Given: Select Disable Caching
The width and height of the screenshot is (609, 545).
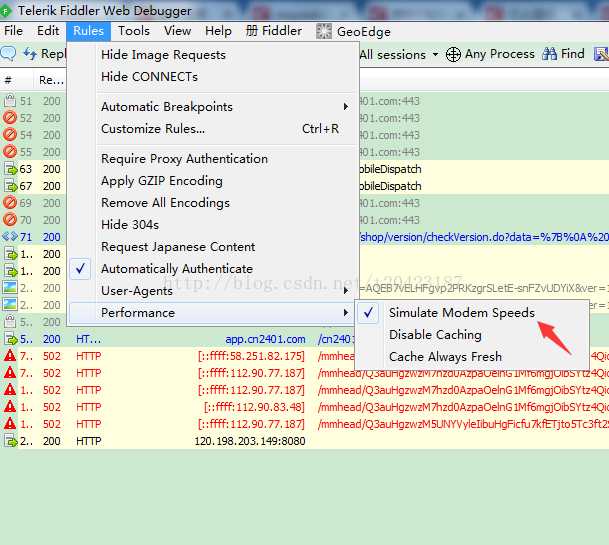Looking at the screenshot, I should click(x=472, y=334).
